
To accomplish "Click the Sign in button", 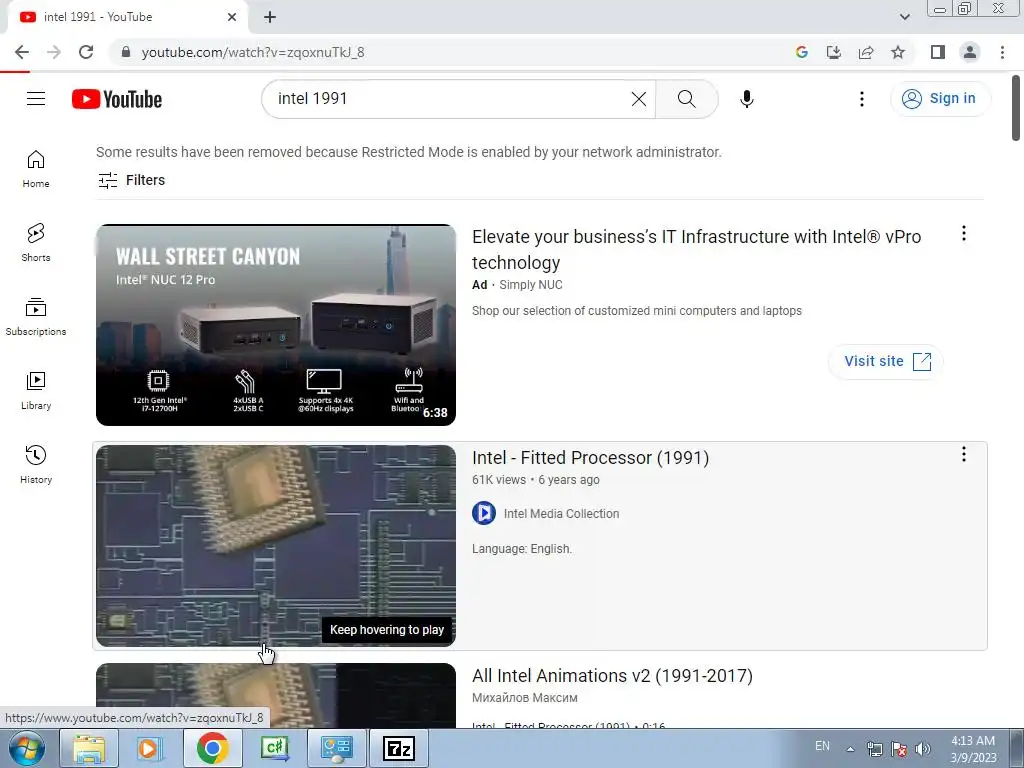I will [940, 99].
